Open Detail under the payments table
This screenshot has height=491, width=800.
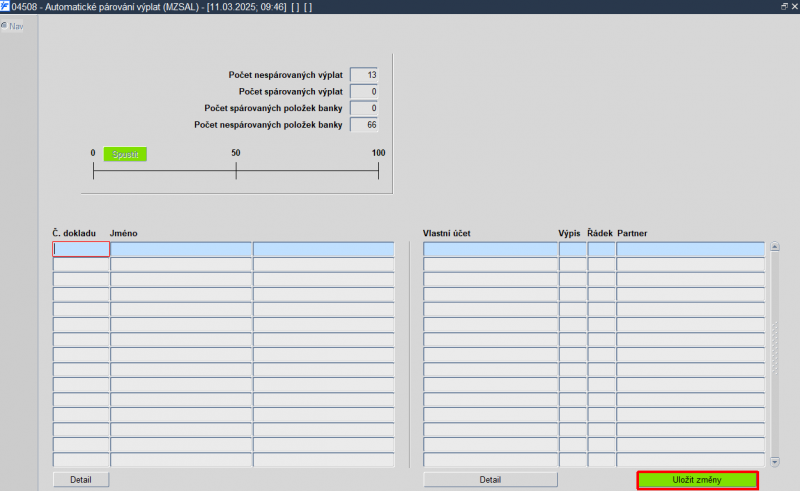pyautogui.click(x=81, y=480)
